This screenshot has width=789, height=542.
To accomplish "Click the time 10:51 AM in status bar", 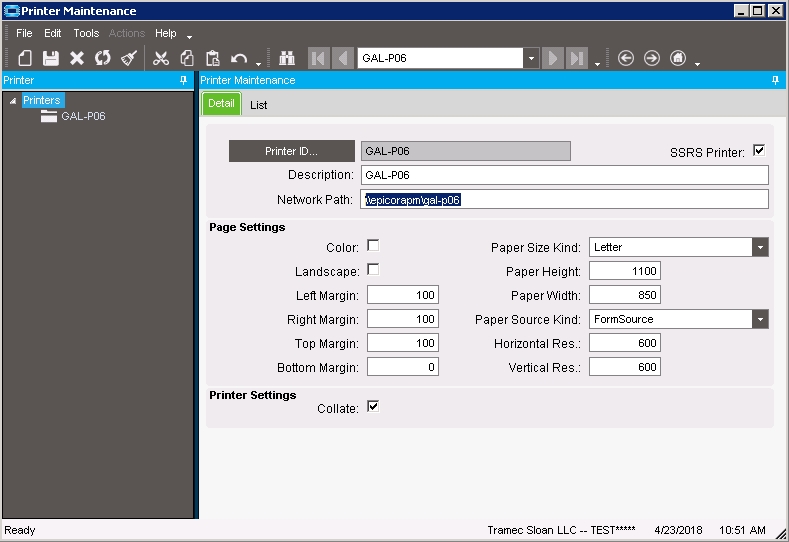I will point(742,530).
